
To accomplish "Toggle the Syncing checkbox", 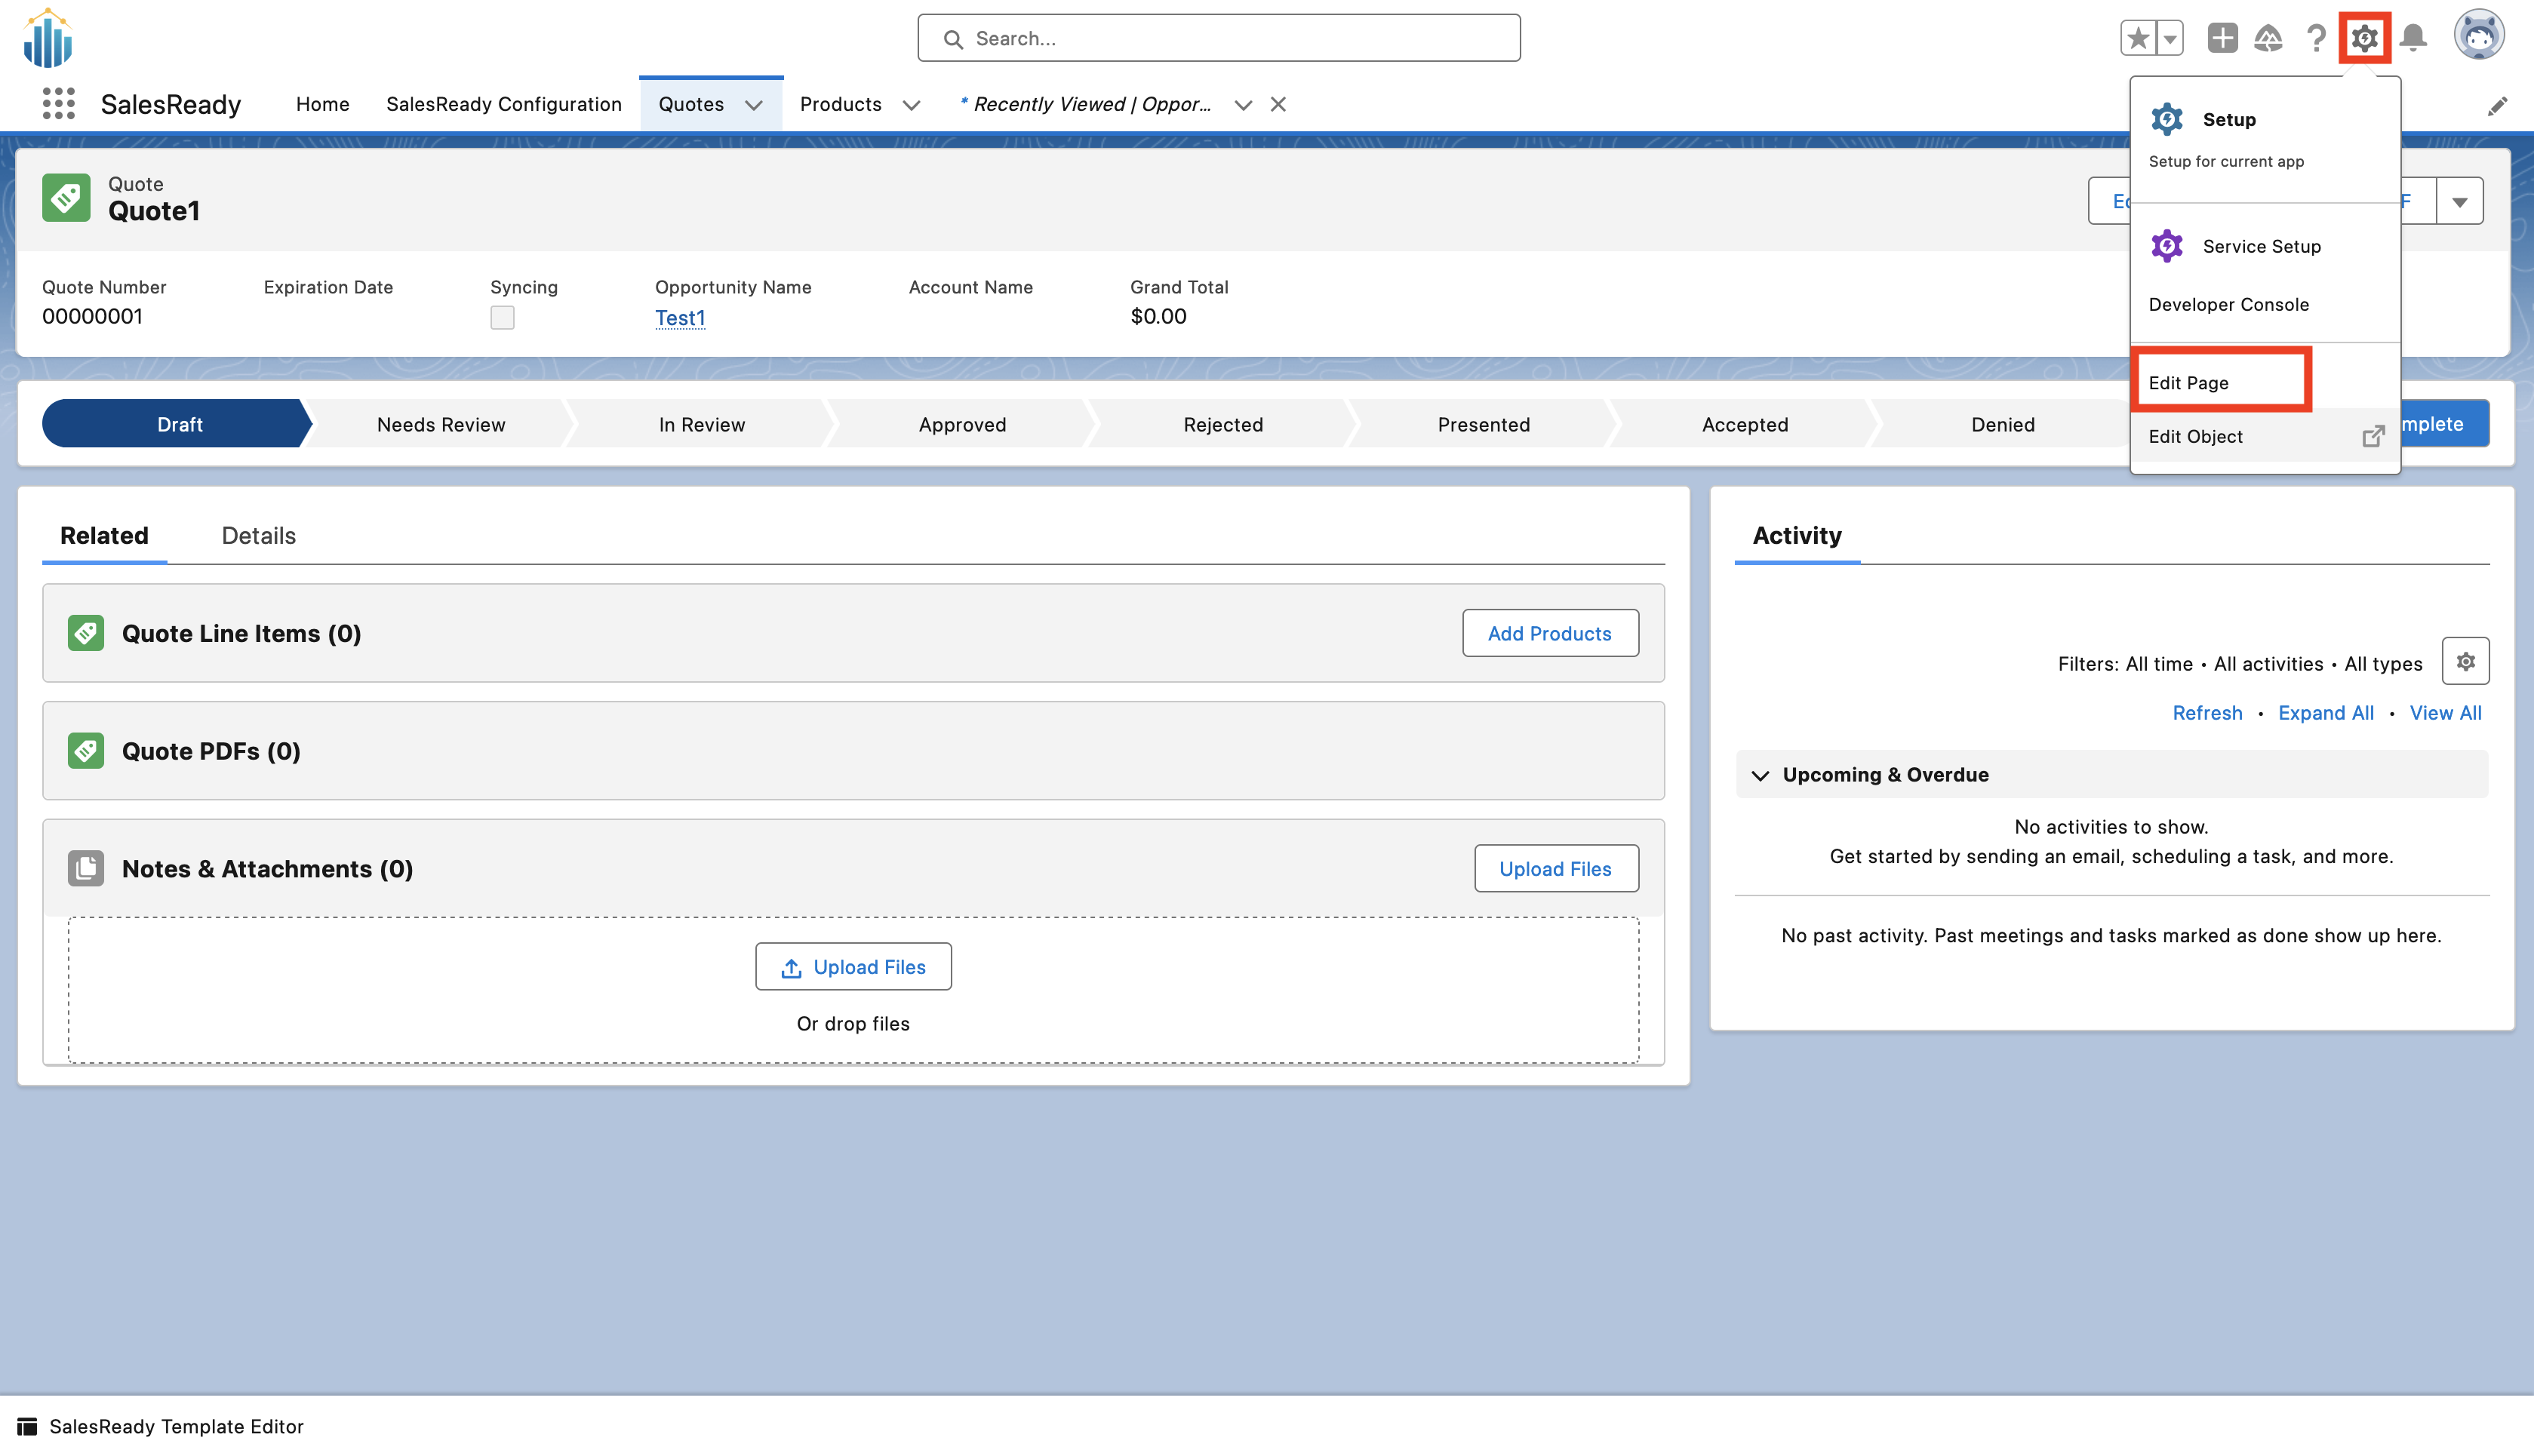I will 502,318.
